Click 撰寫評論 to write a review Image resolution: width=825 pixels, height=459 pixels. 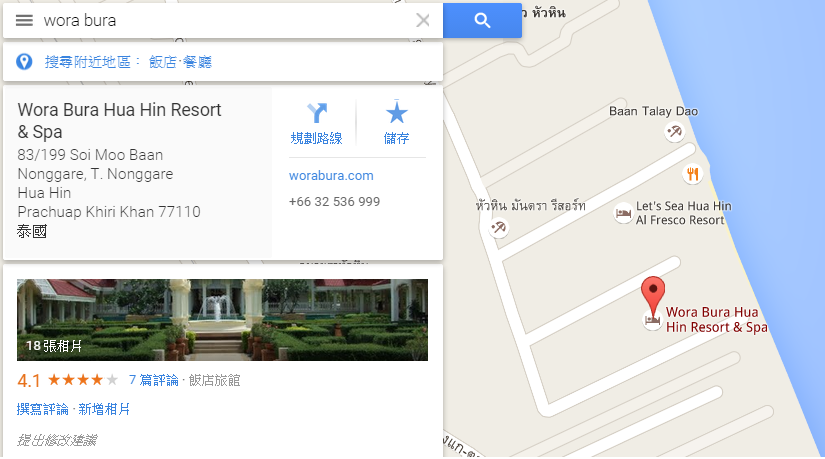pos(43,409)
